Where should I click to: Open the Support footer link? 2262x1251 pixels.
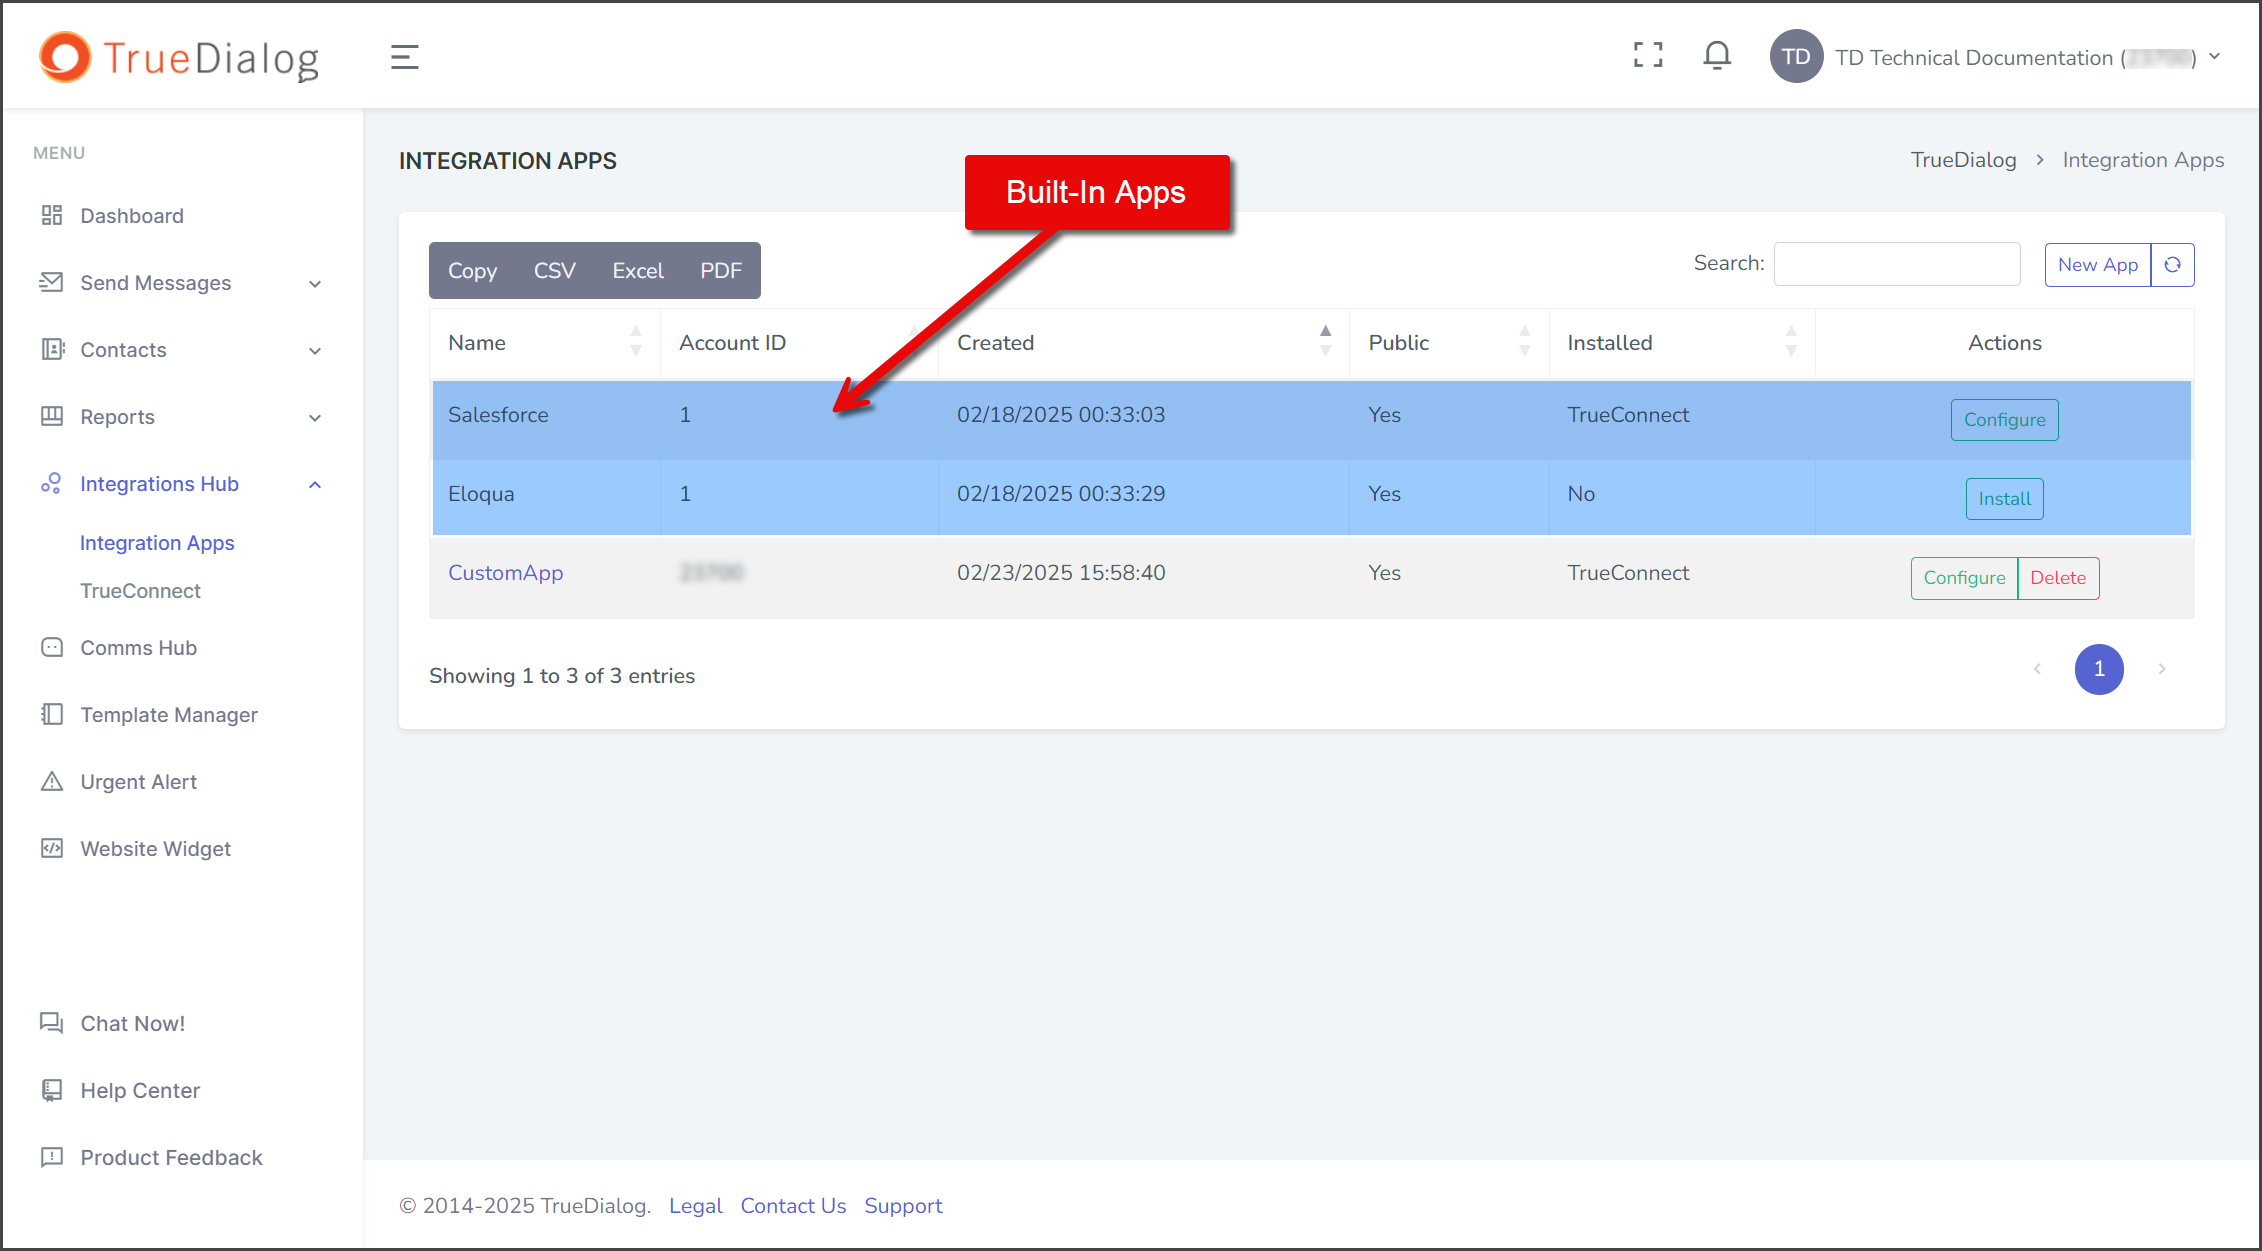pos(903,1206)
